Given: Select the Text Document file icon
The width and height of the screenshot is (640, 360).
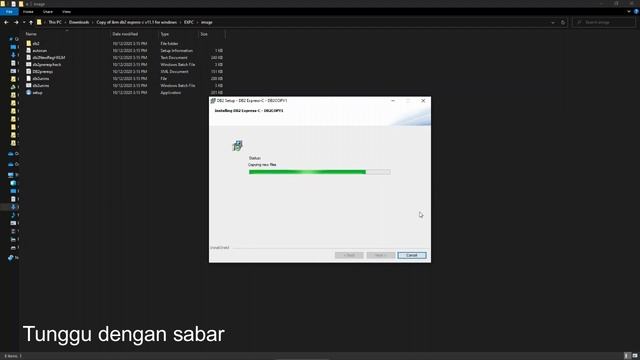Looking at the screenshot, I should [x=29, y=58].
